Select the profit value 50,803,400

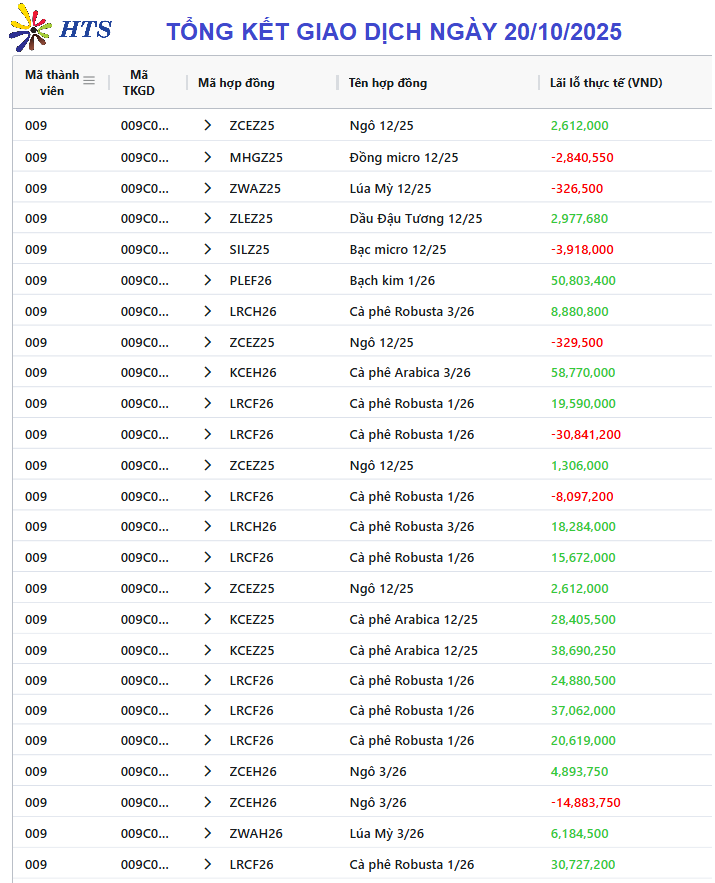(583, 280)
